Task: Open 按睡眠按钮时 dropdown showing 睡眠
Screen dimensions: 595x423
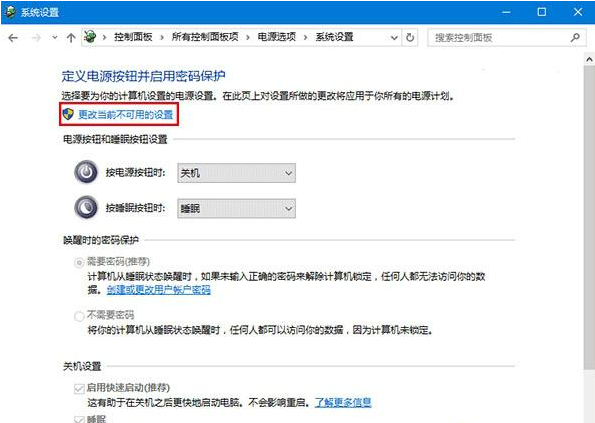Action: tap(236, 208)
